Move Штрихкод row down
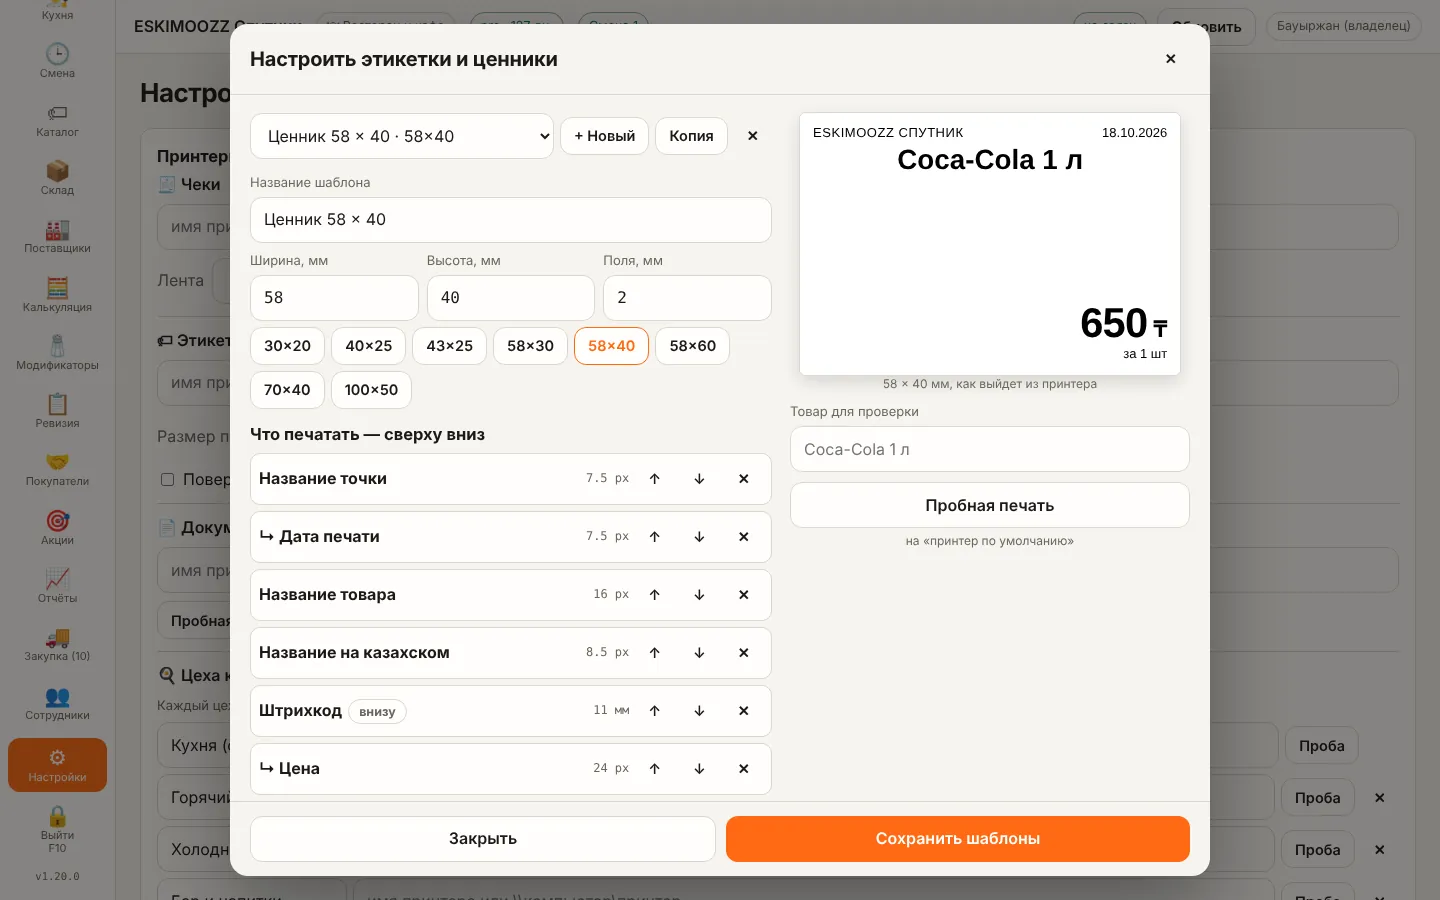Image resolution: width=1440 pixels, height=900 pixels. [699, 711]
